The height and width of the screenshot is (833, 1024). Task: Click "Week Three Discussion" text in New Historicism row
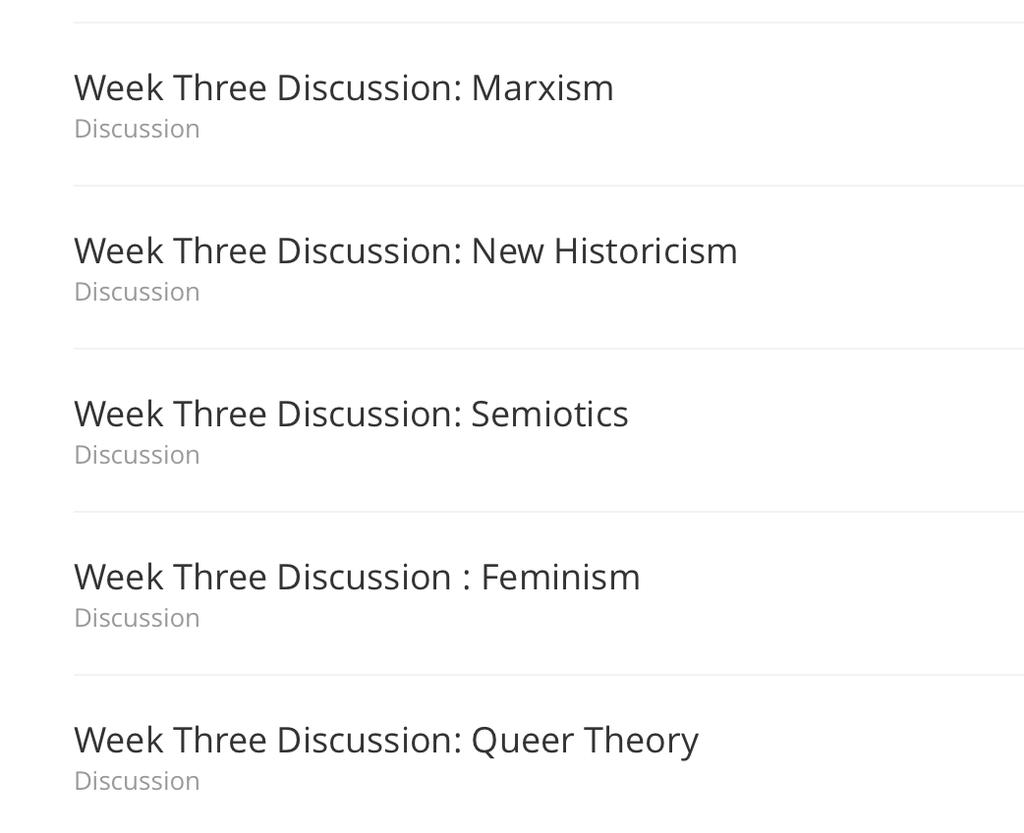pos(267,251)
